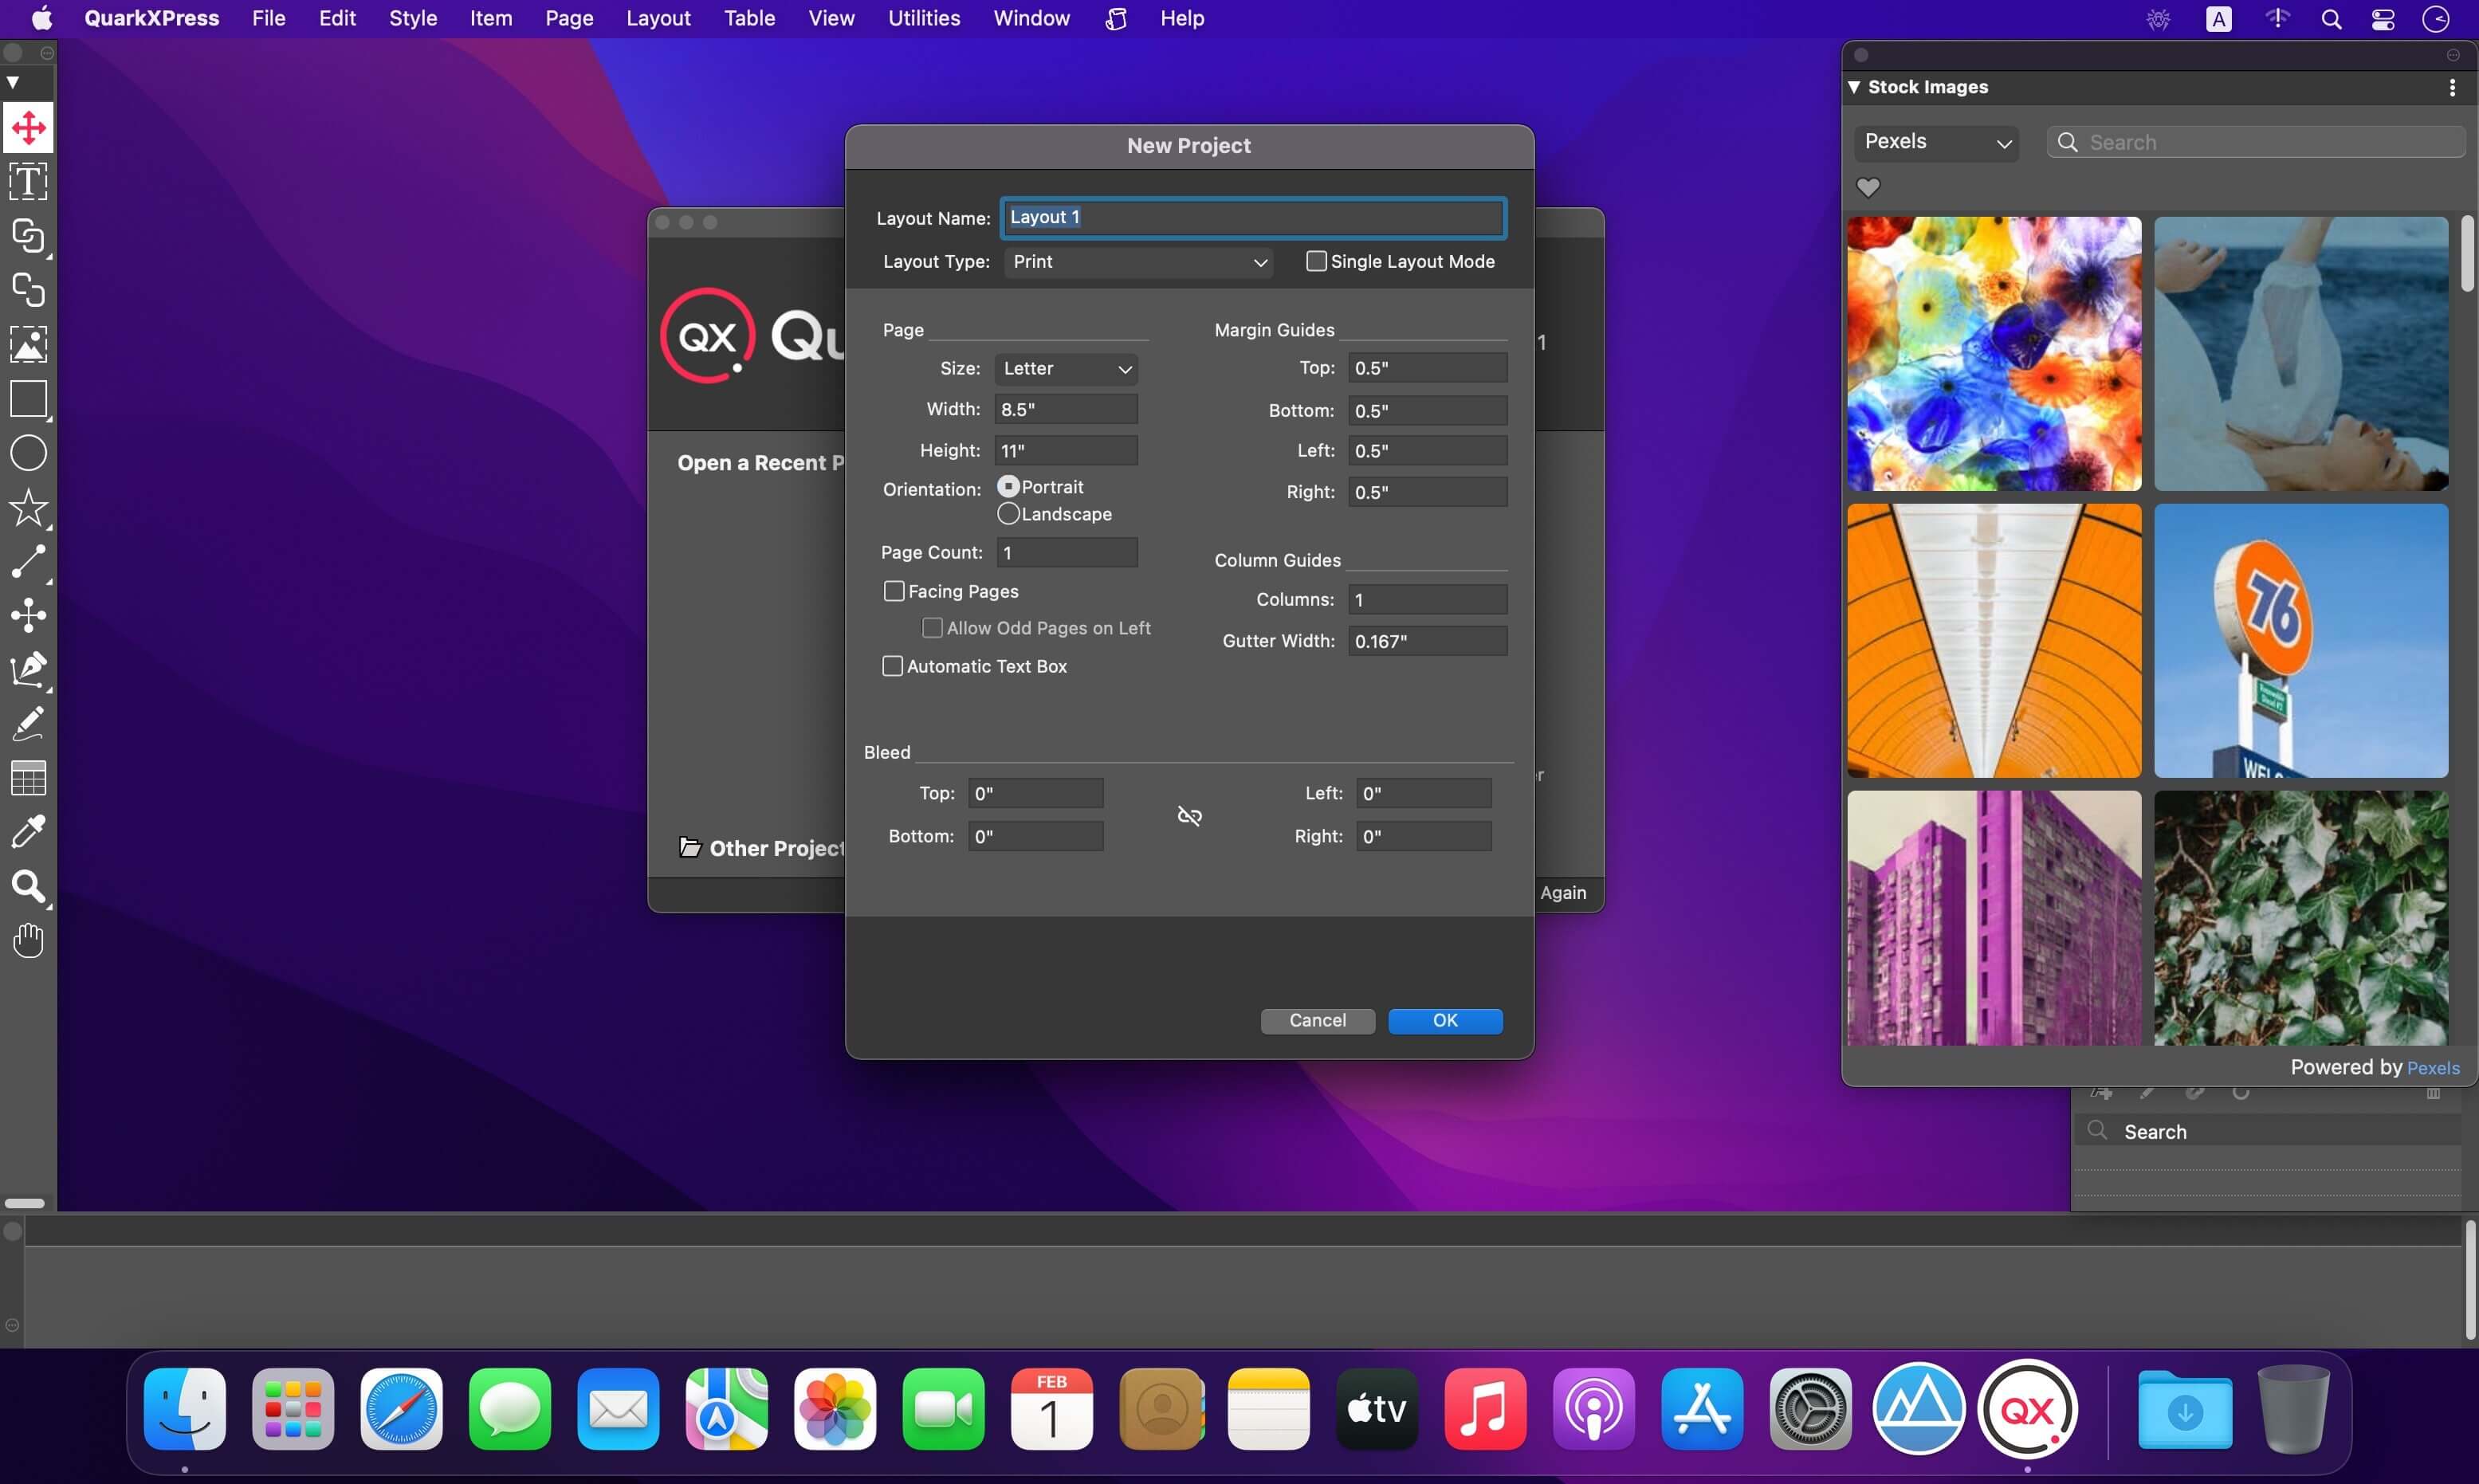The image size is (2479, 1484).
Task: Open the Layout menu
Action: coord(658,18)
